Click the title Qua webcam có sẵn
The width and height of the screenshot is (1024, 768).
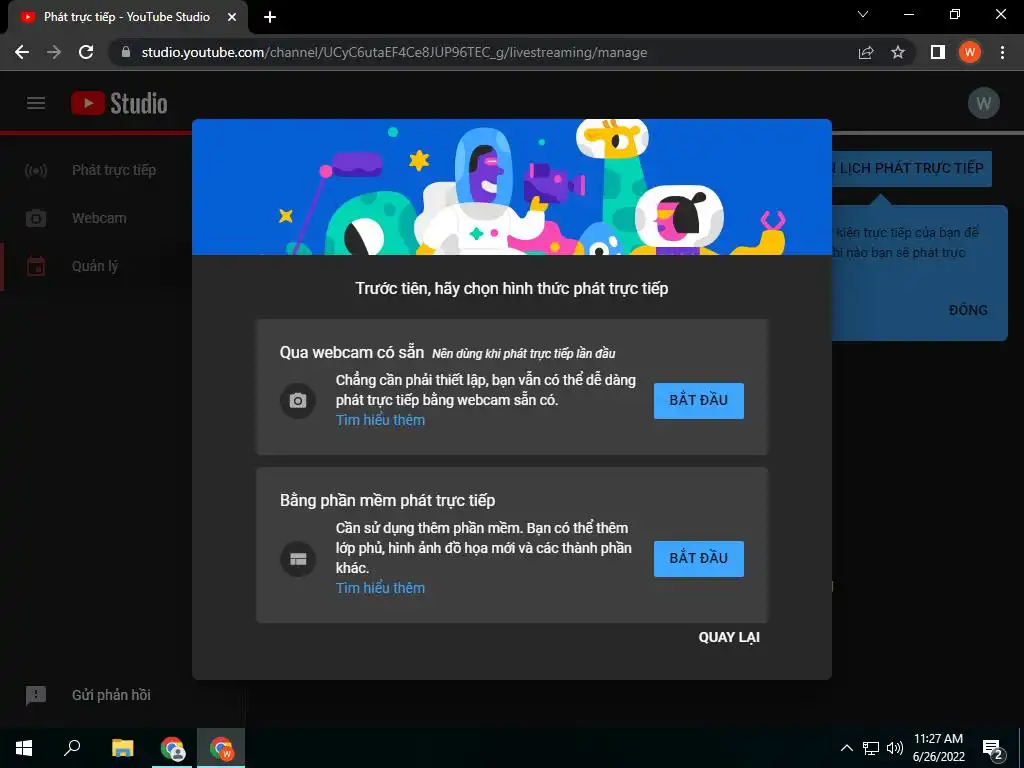tap(352, 353)
